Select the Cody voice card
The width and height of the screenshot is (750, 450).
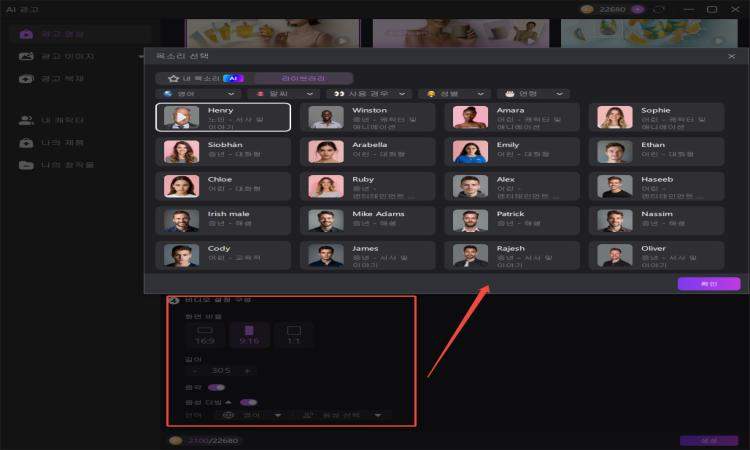223,255
